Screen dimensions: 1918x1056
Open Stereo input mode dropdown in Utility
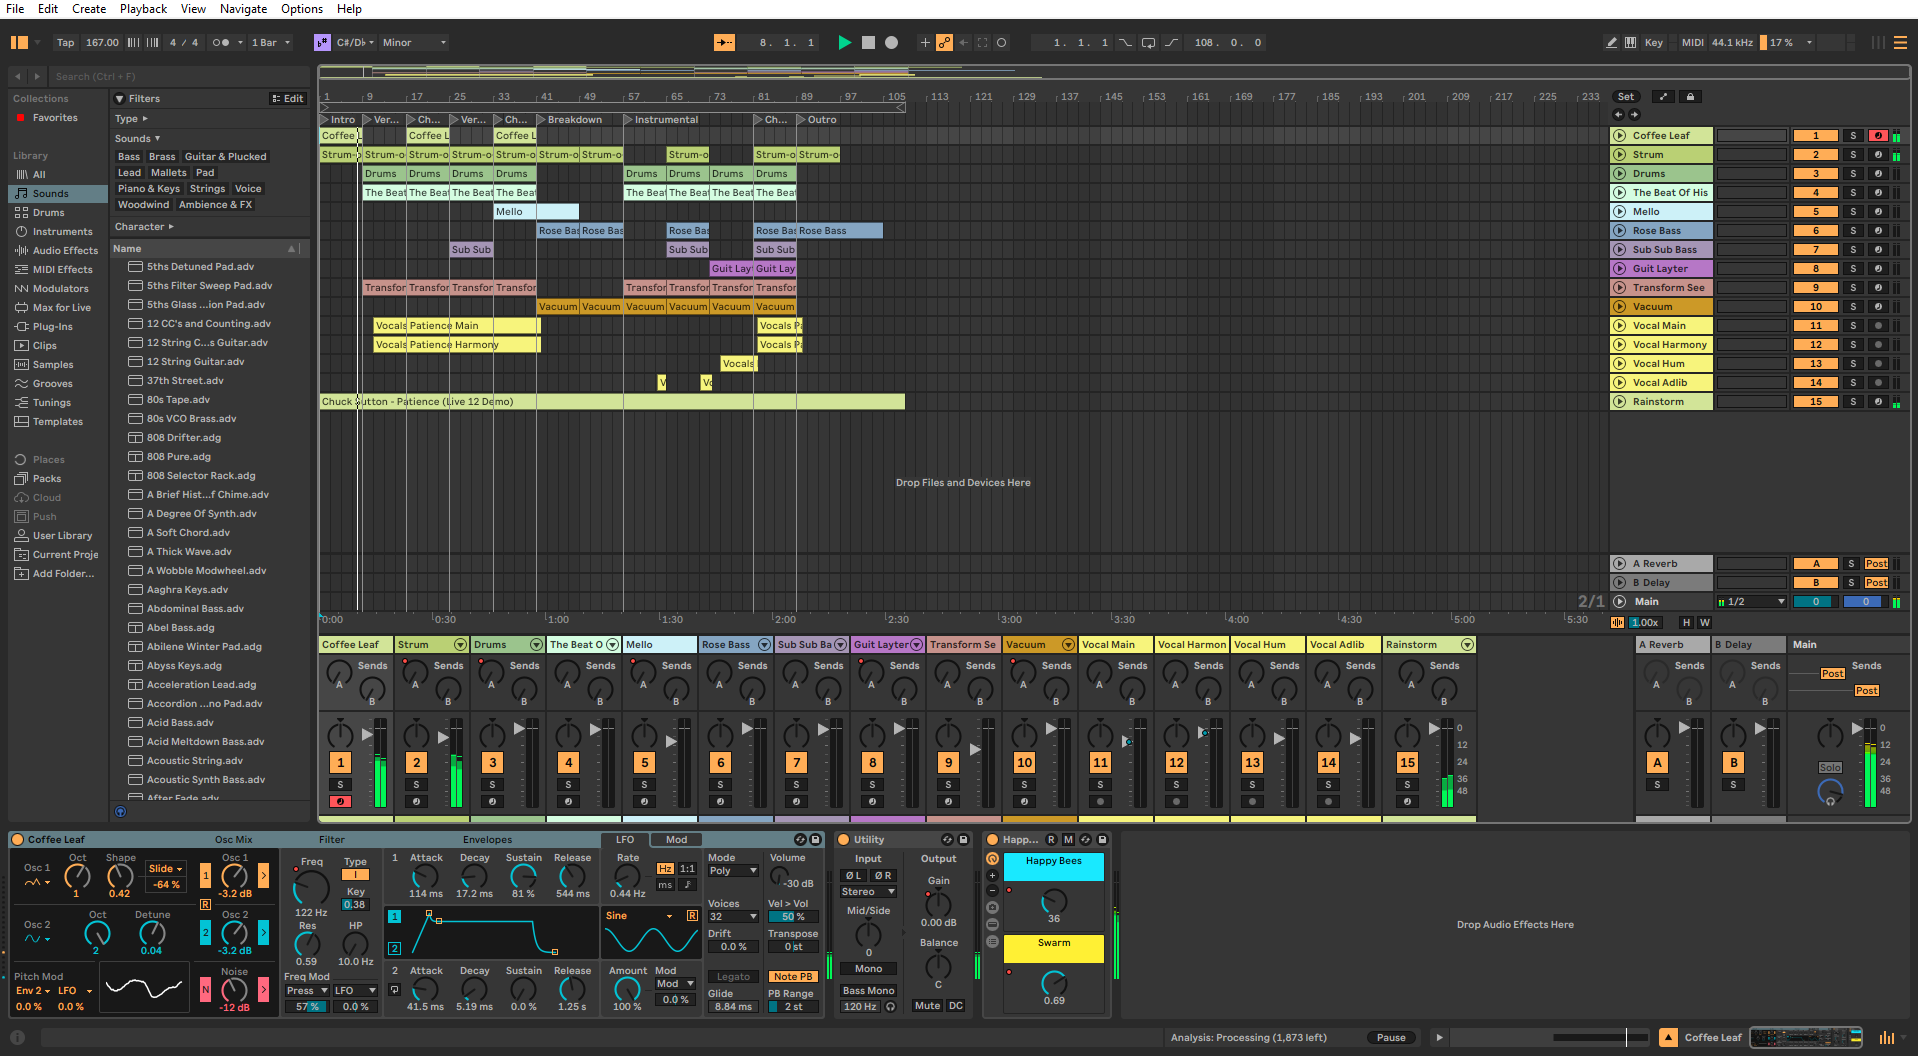coord(868,891)
